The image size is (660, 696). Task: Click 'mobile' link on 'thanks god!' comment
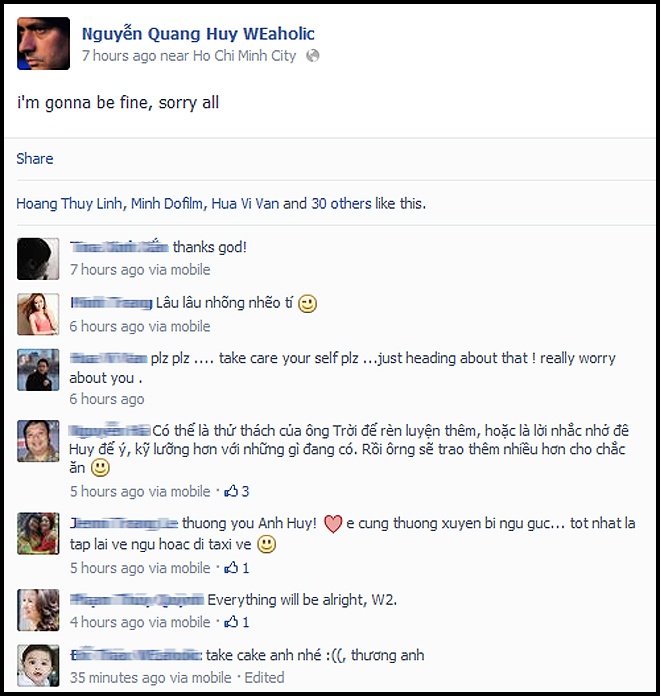[190, 269]
